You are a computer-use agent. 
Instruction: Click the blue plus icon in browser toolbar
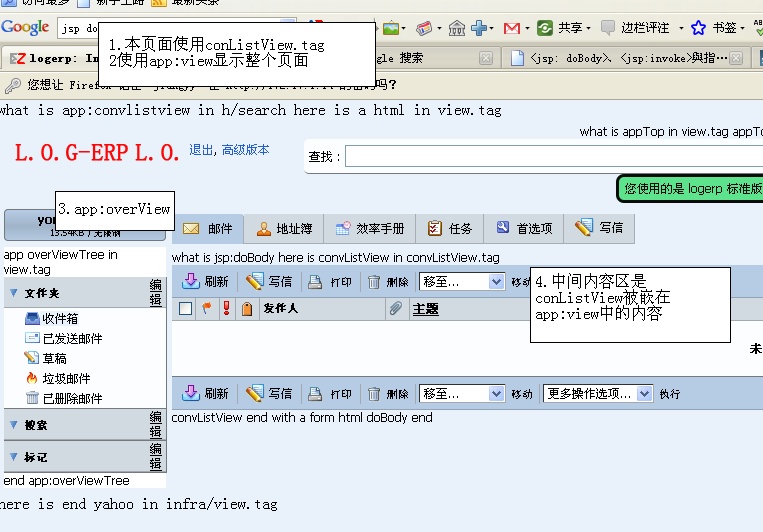[x=479, y=28]
